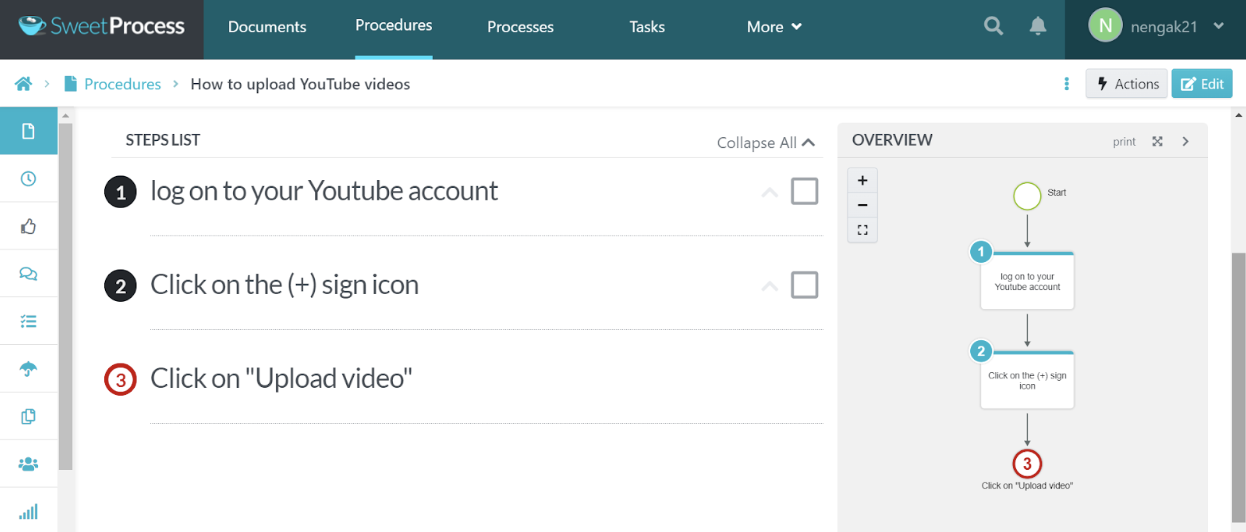
Task: Collapse step 1 using its chevron
Action: (x=769, y=192)
